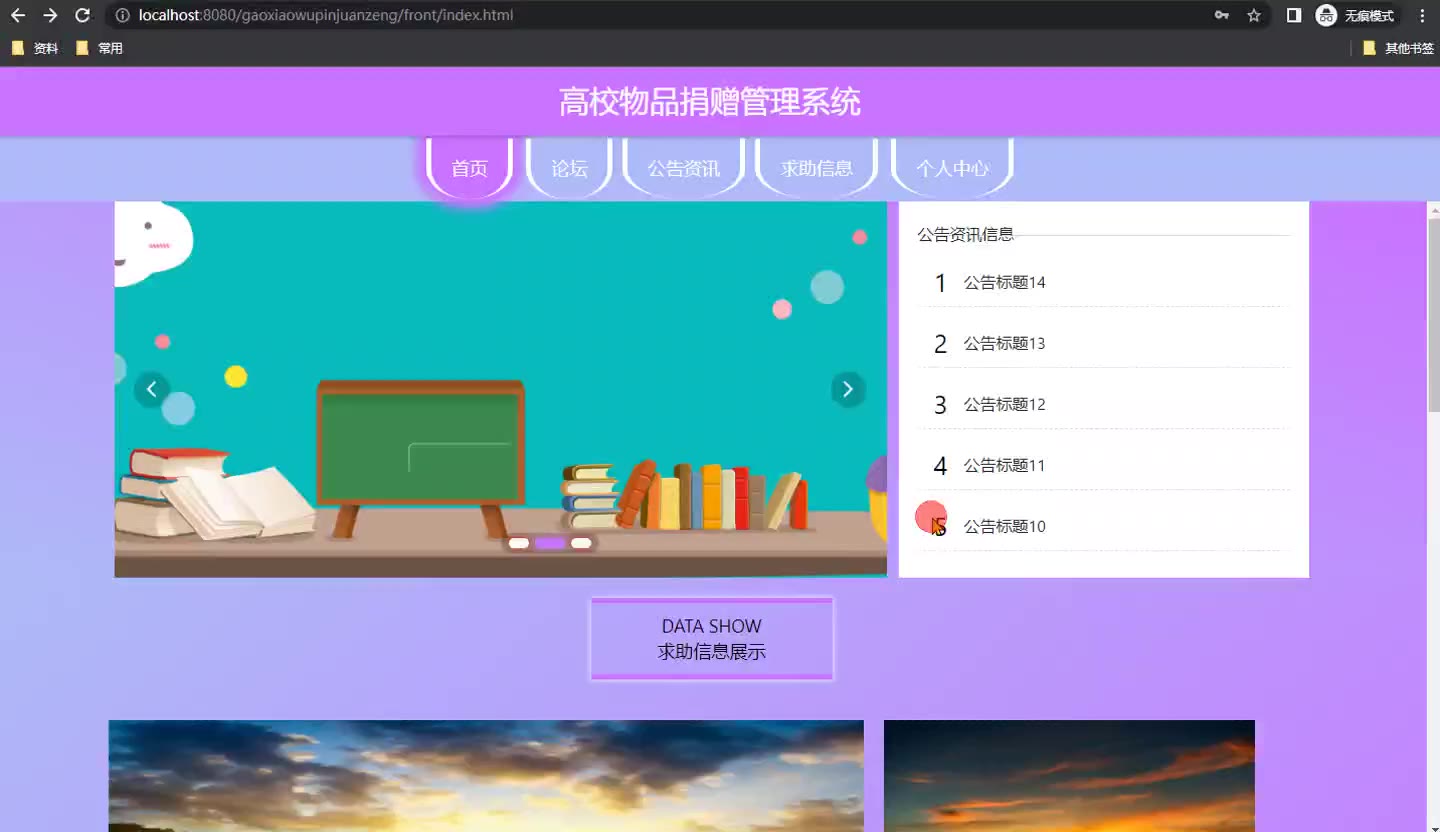This screenshot has width=1440, height=832.
Task: Switch to 公告资讯 tab
Action: pyautogui.click(x=684, y=168)
